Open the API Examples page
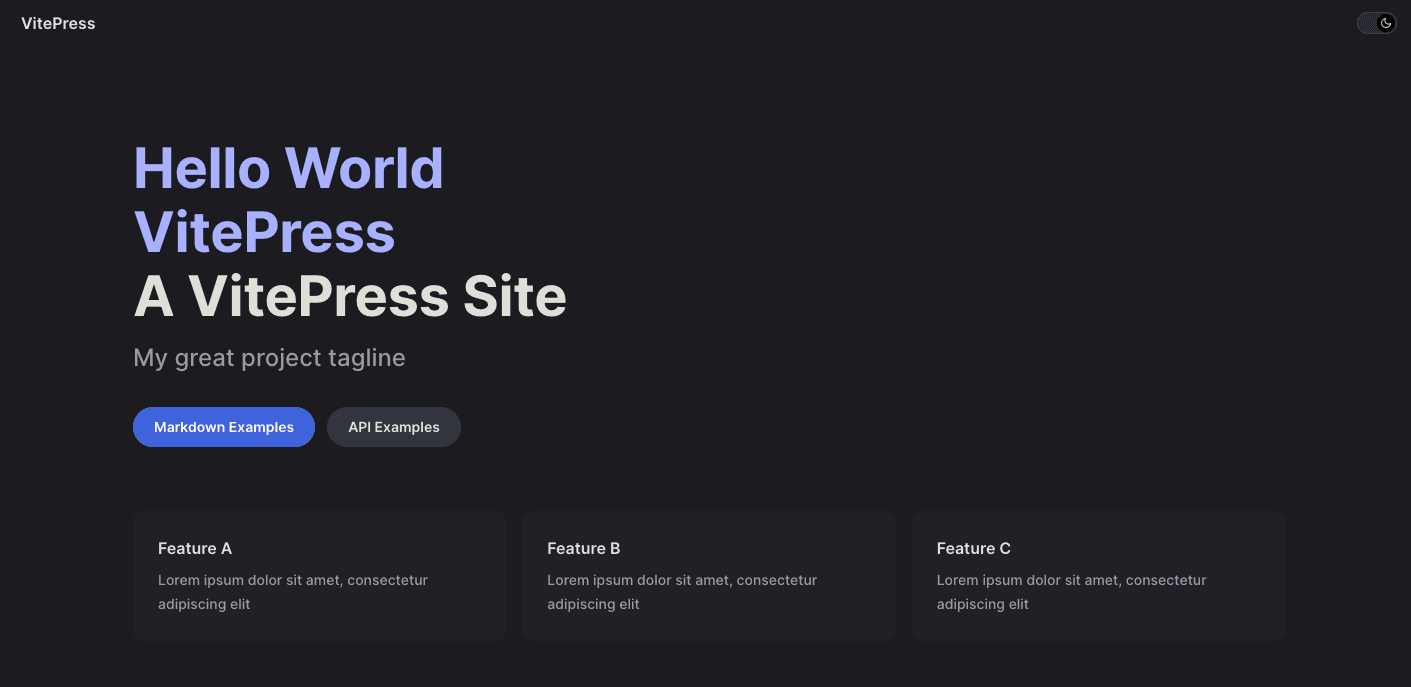Viewport: 1411px width, 687px height. coord(393,427)
